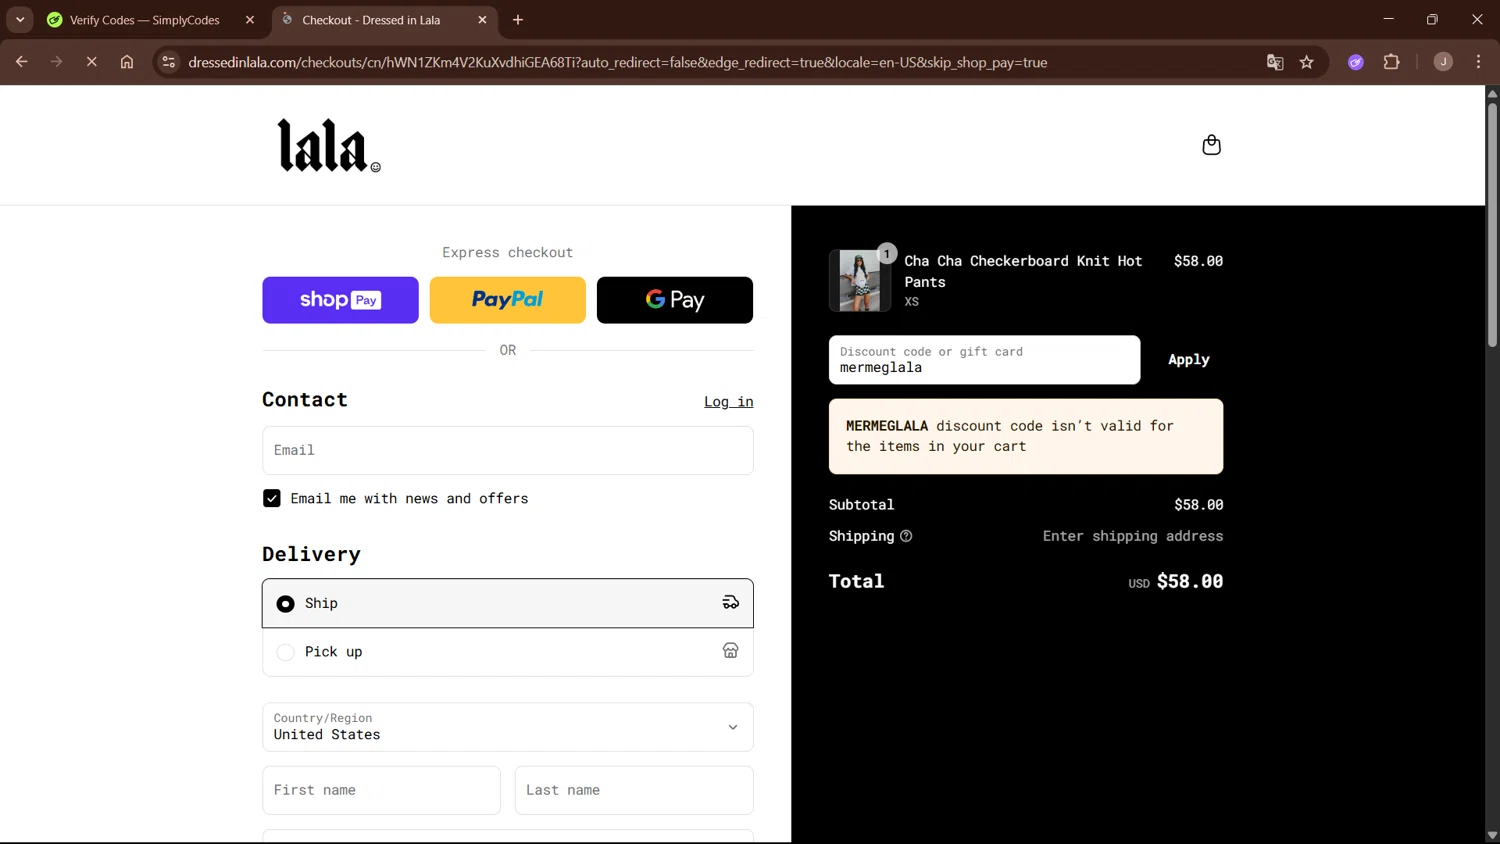The width and height of the screenshot is (1500, 844).
Task: Open new tab with plus button
Action: pos(518,20)
